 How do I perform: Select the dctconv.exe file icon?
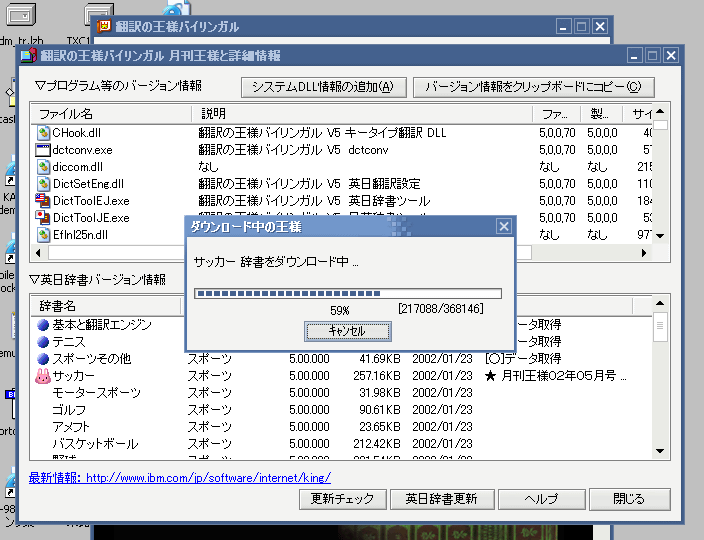(x=43, y=149)
